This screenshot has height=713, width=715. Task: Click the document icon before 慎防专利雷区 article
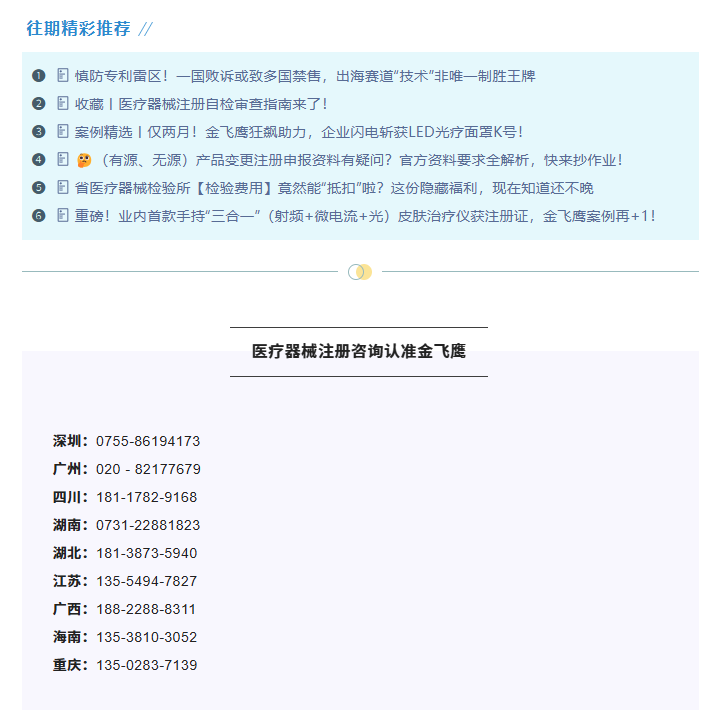pyautogui.click(x=63, y=76)
